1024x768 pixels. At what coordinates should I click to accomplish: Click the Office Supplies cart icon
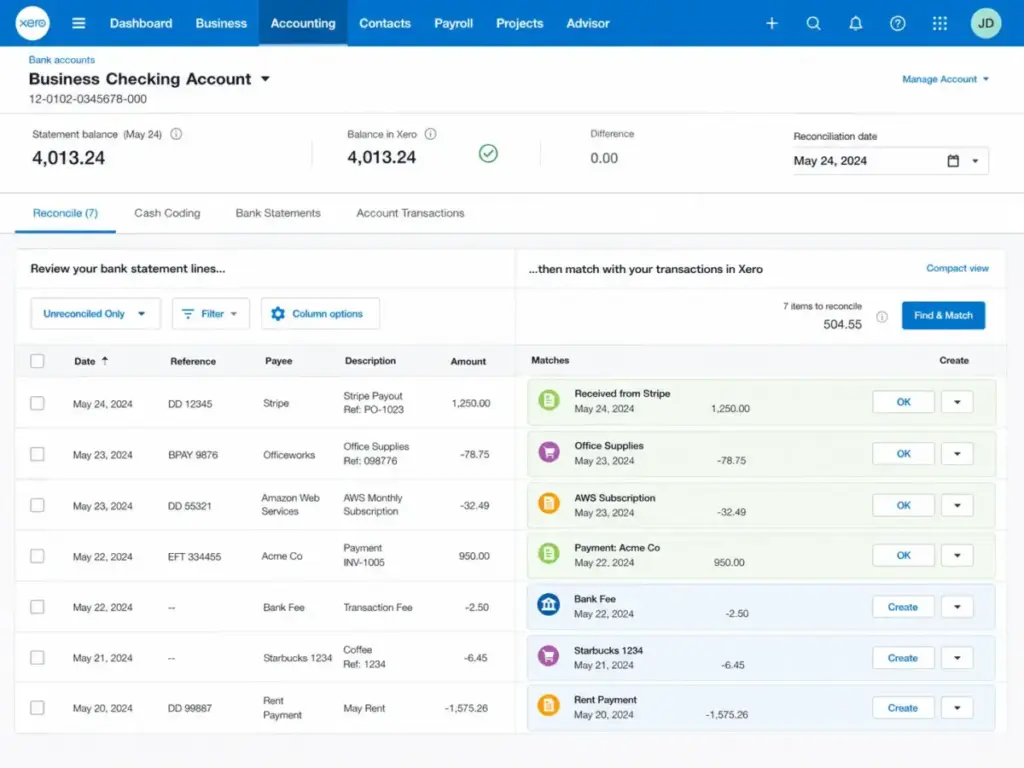[549, 451]
